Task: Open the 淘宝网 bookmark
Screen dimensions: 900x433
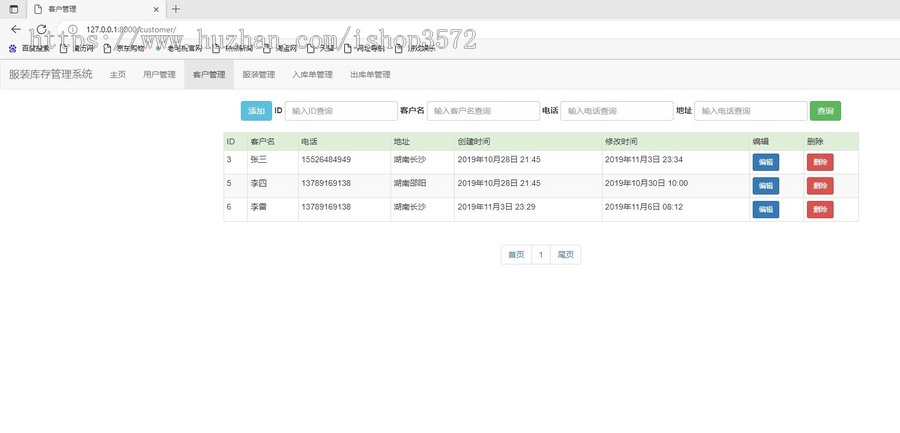Action: pyautogui.click(x=280, y=49)
